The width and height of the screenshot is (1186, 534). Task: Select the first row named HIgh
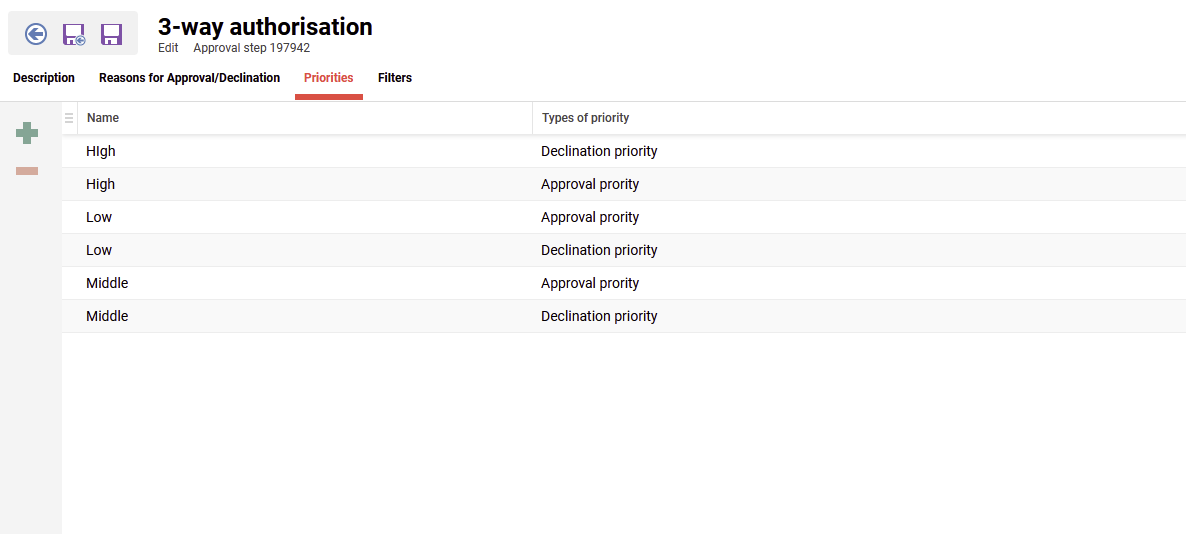[x=101, y=151]
